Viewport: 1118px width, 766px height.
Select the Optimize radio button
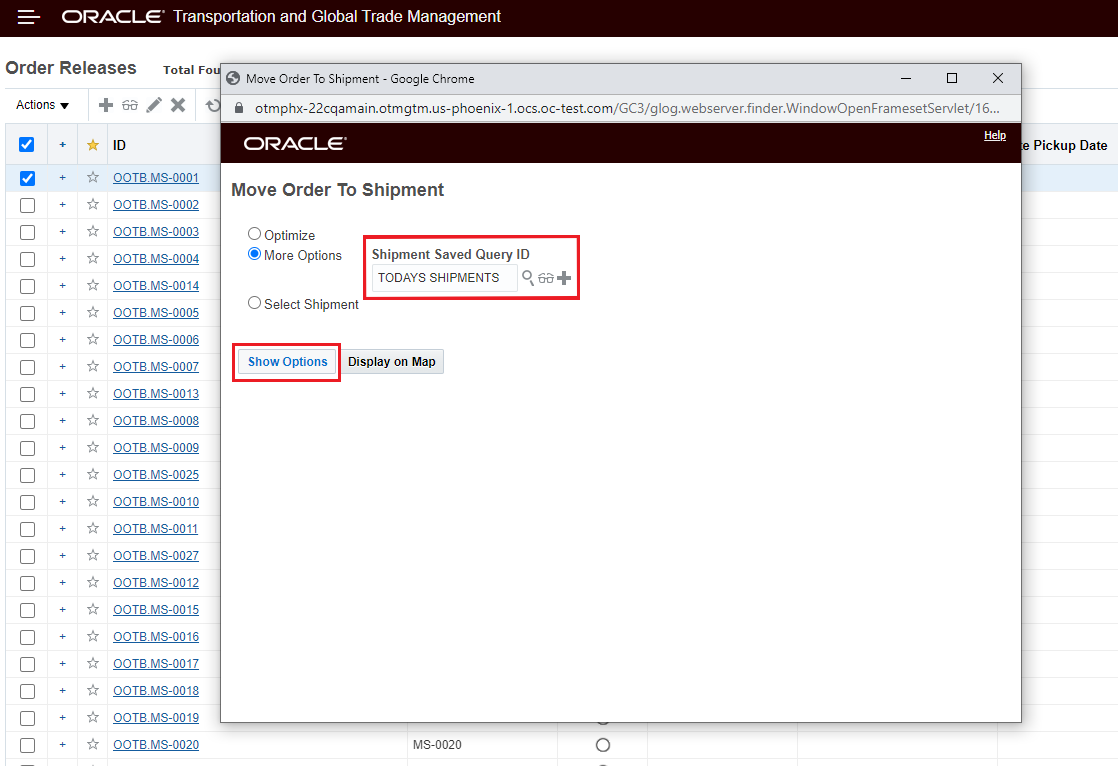254,234
